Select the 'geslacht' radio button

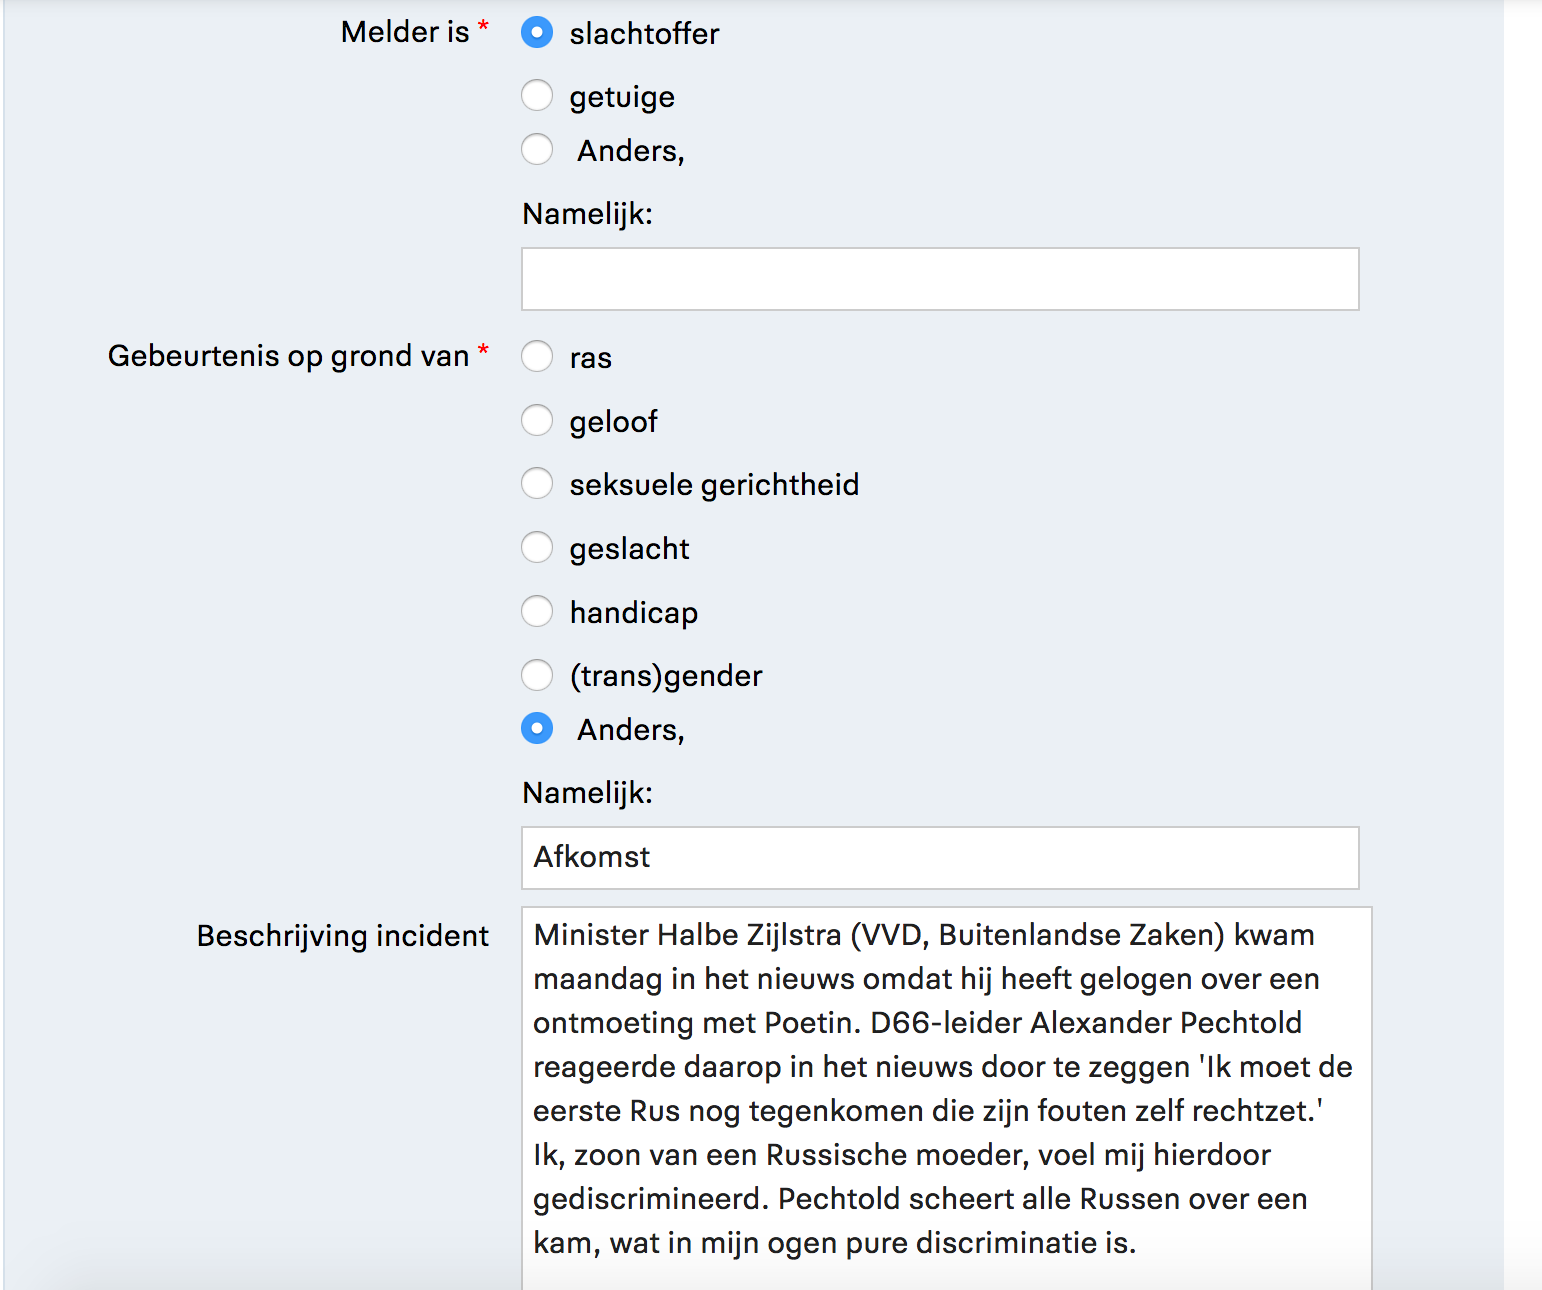[537, 548]
